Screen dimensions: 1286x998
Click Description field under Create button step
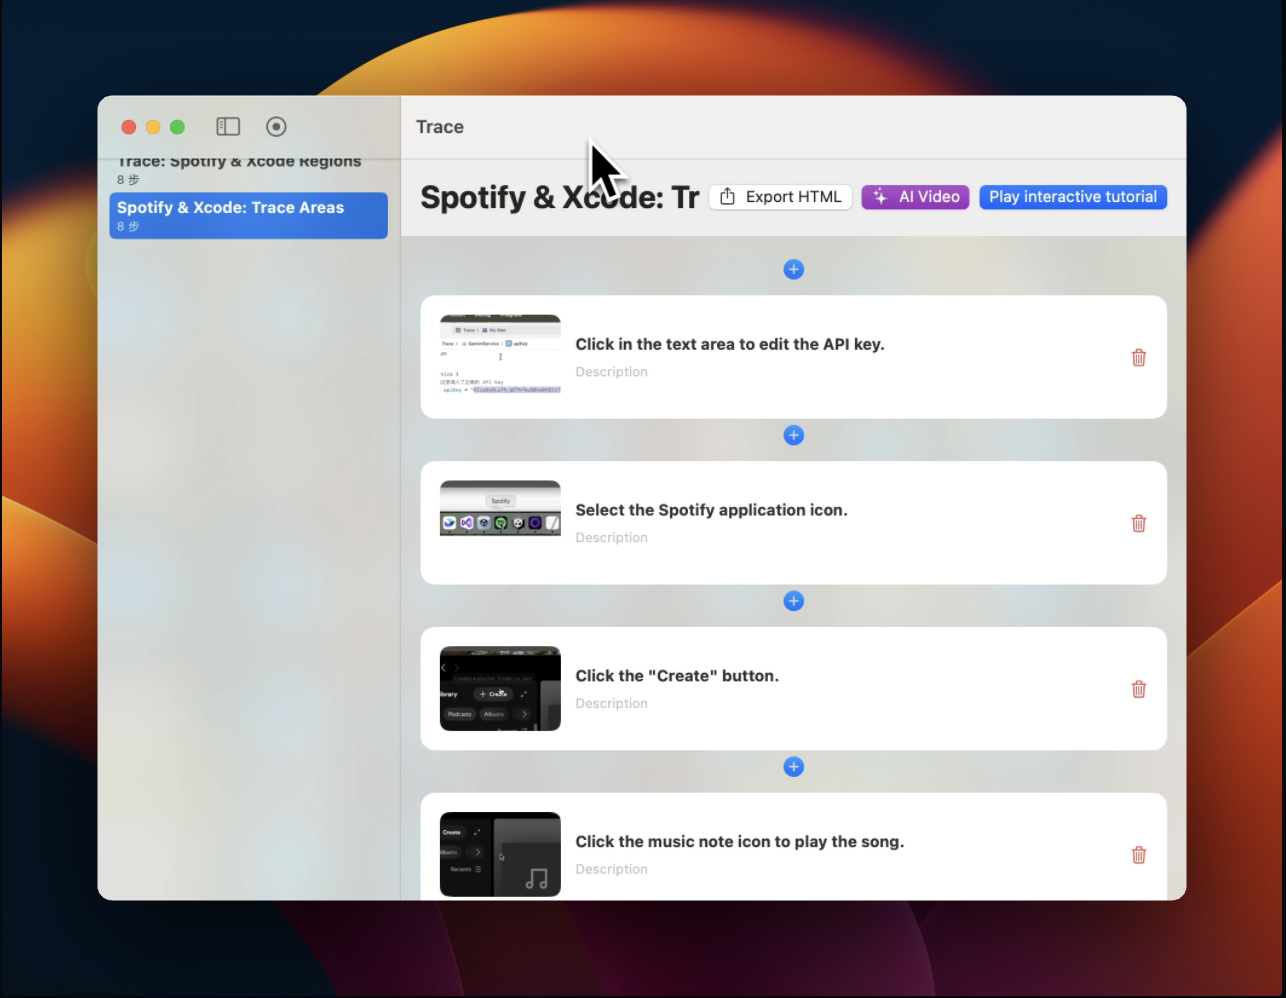[x=612, y=704]
